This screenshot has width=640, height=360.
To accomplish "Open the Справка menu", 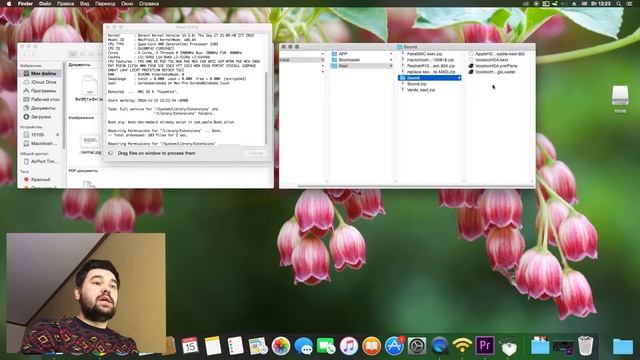I will (149, 4).
